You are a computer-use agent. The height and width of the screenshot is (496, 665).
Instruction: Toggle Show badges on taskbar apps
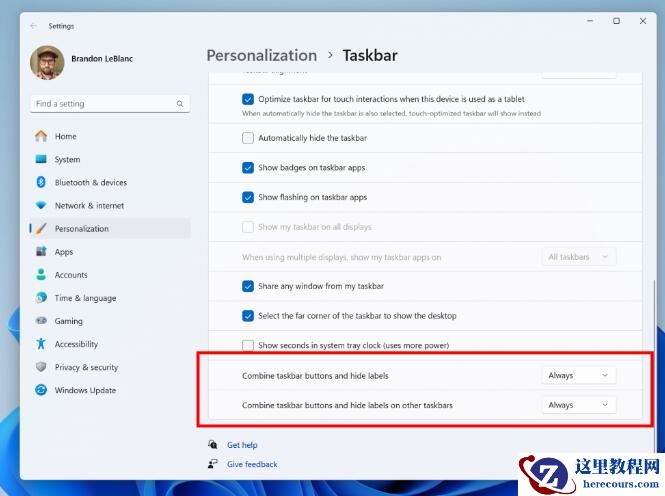[x=248, y=167]
